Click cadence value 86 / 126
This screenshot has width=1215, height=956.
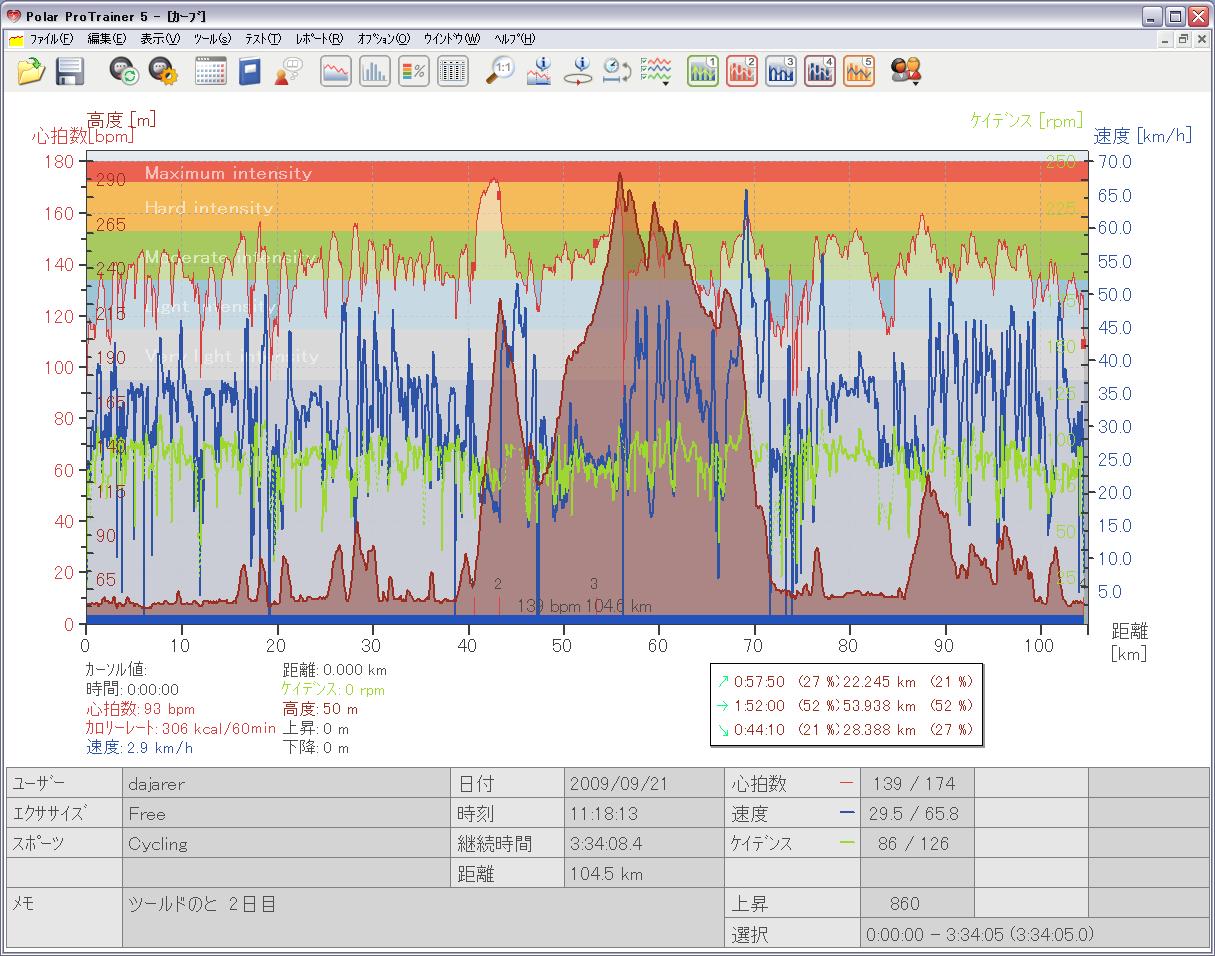pyautogui.click(x=917, y=843)
